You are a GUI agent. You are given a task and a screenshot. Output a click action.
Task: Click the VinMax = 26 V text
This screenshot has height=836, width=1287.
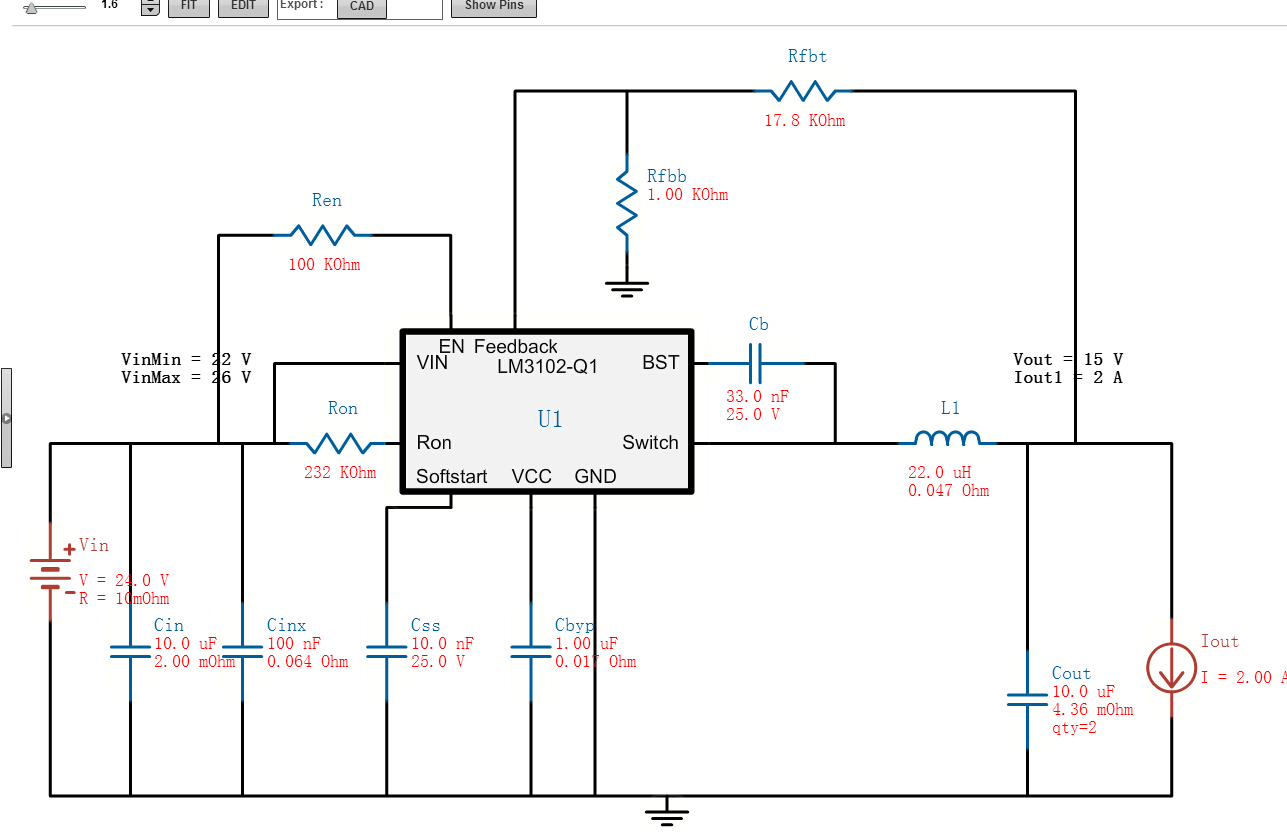[x=186, y=378]
